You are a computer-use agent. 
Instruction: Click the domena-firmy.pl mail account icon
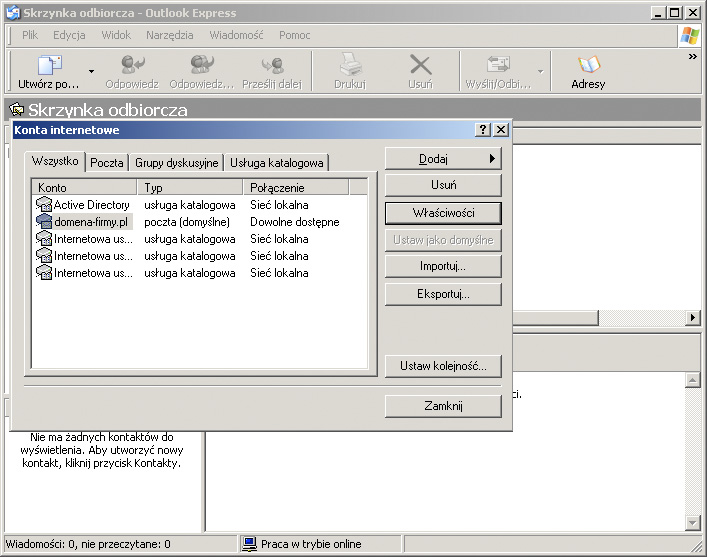[x=44, y=222]
